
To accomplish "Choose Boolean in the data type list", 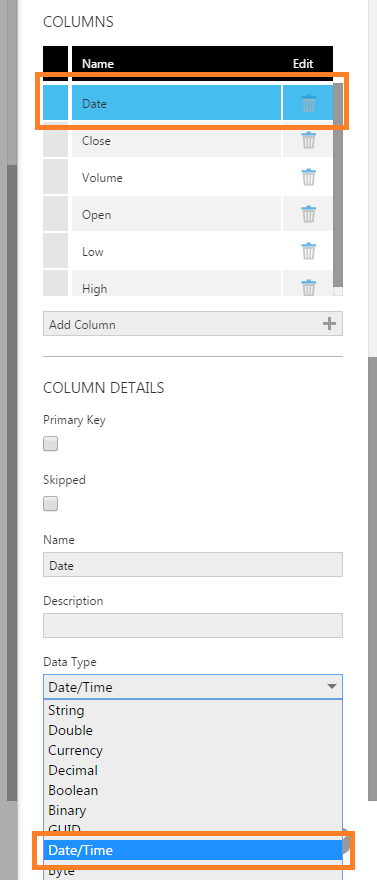I will (192, 790).
